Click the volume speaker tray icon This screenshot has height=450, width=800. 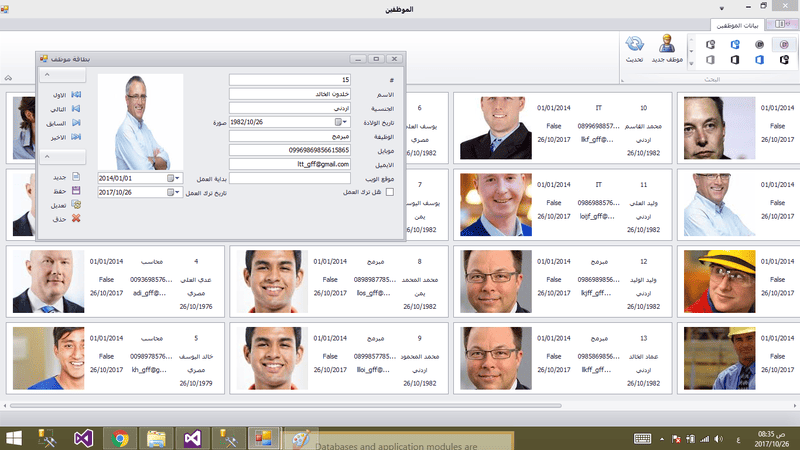[718, 439]
